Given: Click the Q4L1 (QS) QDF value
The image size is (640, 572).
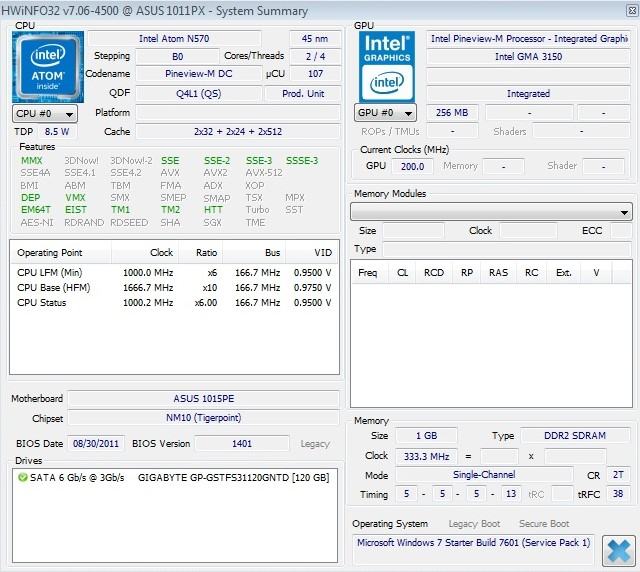Looking at the screenshot, I should point(198,93).
